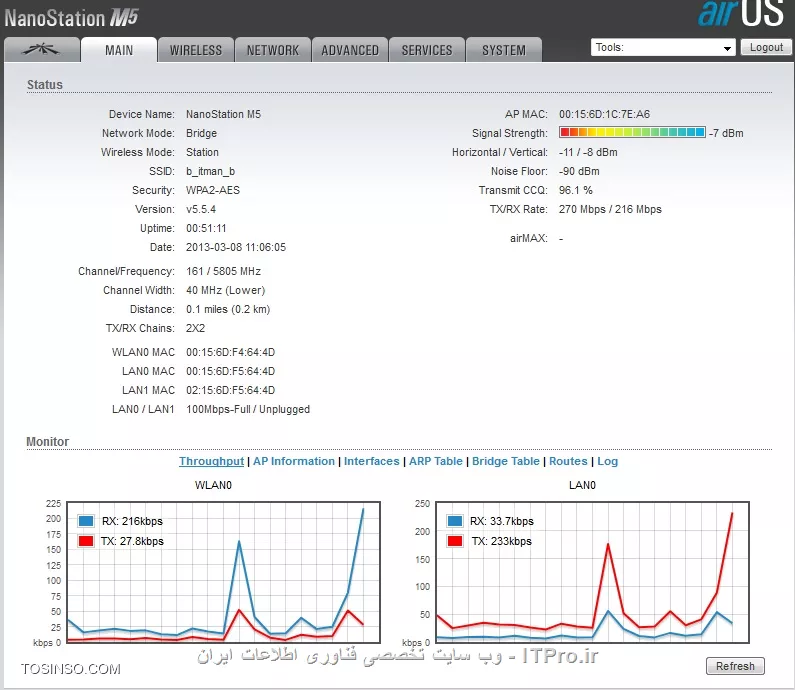Open the Log link
The height and width of the screenshot is (690, 795).
click(607, 461)
